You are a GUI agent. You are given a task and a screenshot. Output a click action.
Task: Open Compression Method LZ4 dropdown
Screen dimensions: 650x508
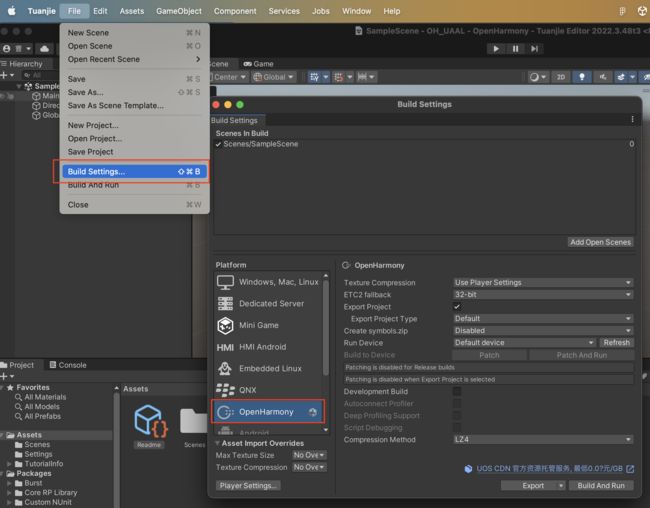click(x=543, y=439)
